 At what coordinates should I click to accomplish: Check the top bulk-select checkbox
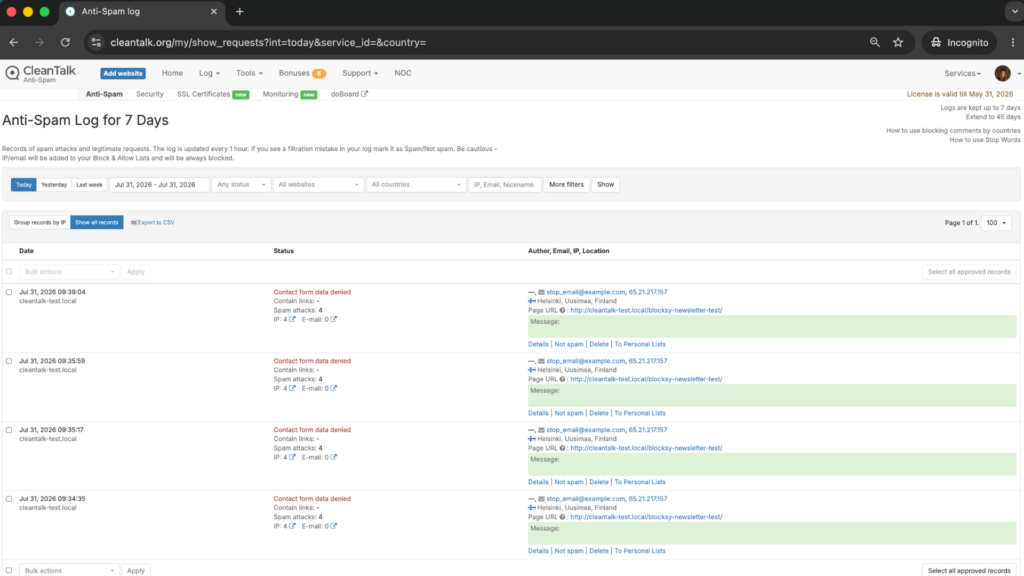[x=9, y=271]
